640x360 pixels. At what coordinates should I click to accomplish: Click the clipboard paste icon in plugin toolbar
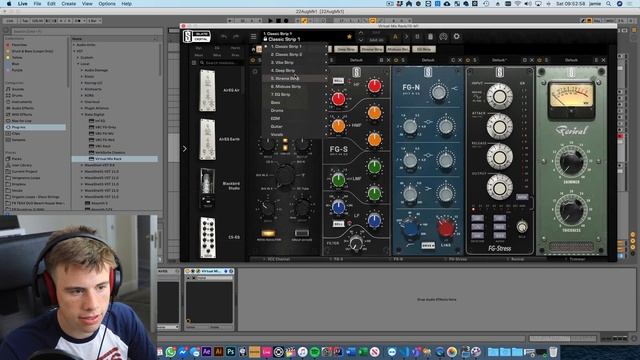tap(430, 37)
